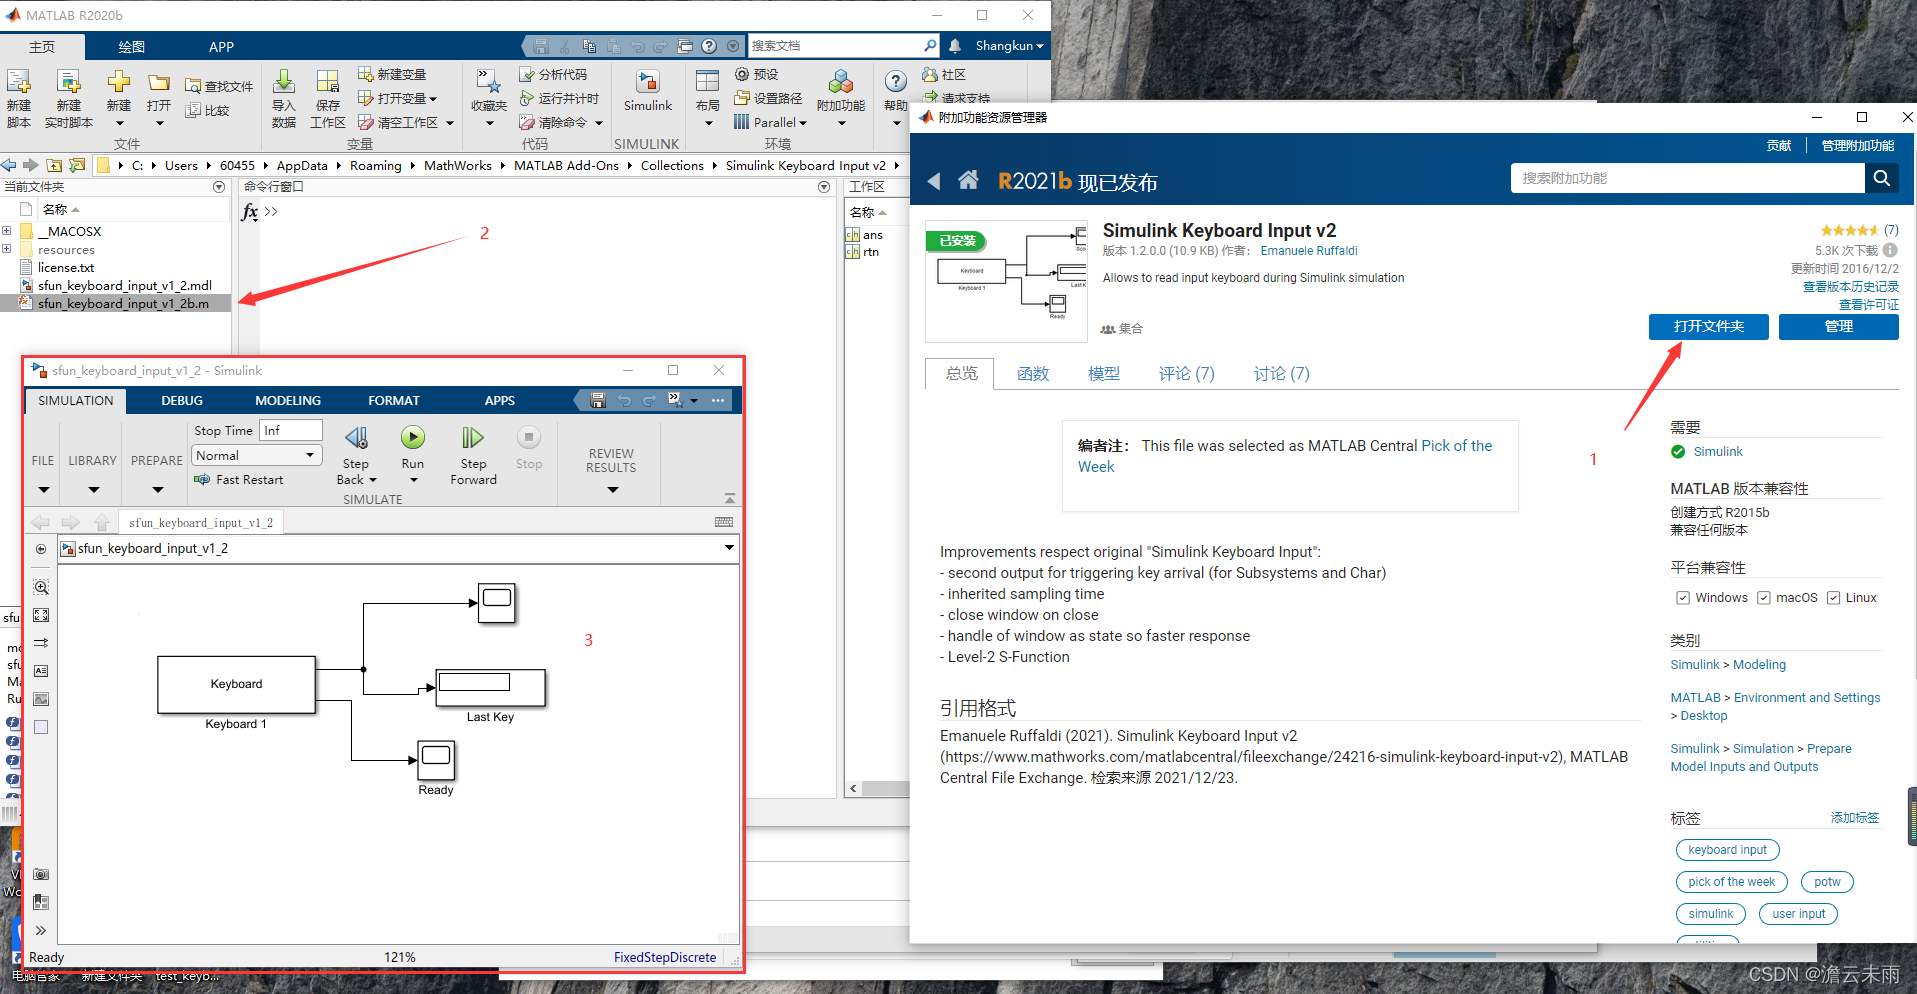Click Stop button in Simulink toolbar
1917x994 pixels.
(529, 447)
